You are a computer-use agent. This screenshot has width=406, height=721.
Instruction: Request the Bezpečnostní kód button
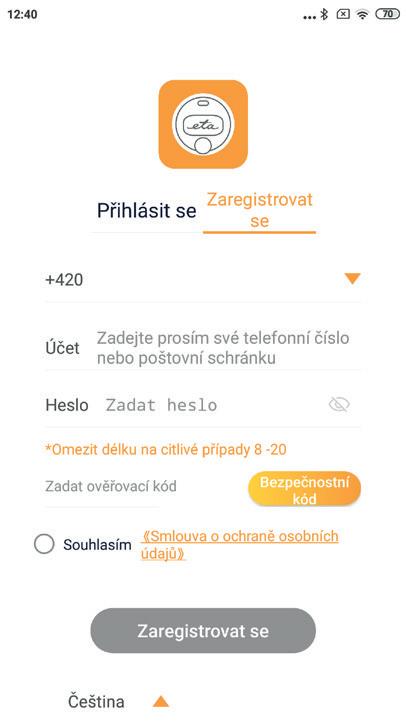[304, 489]
